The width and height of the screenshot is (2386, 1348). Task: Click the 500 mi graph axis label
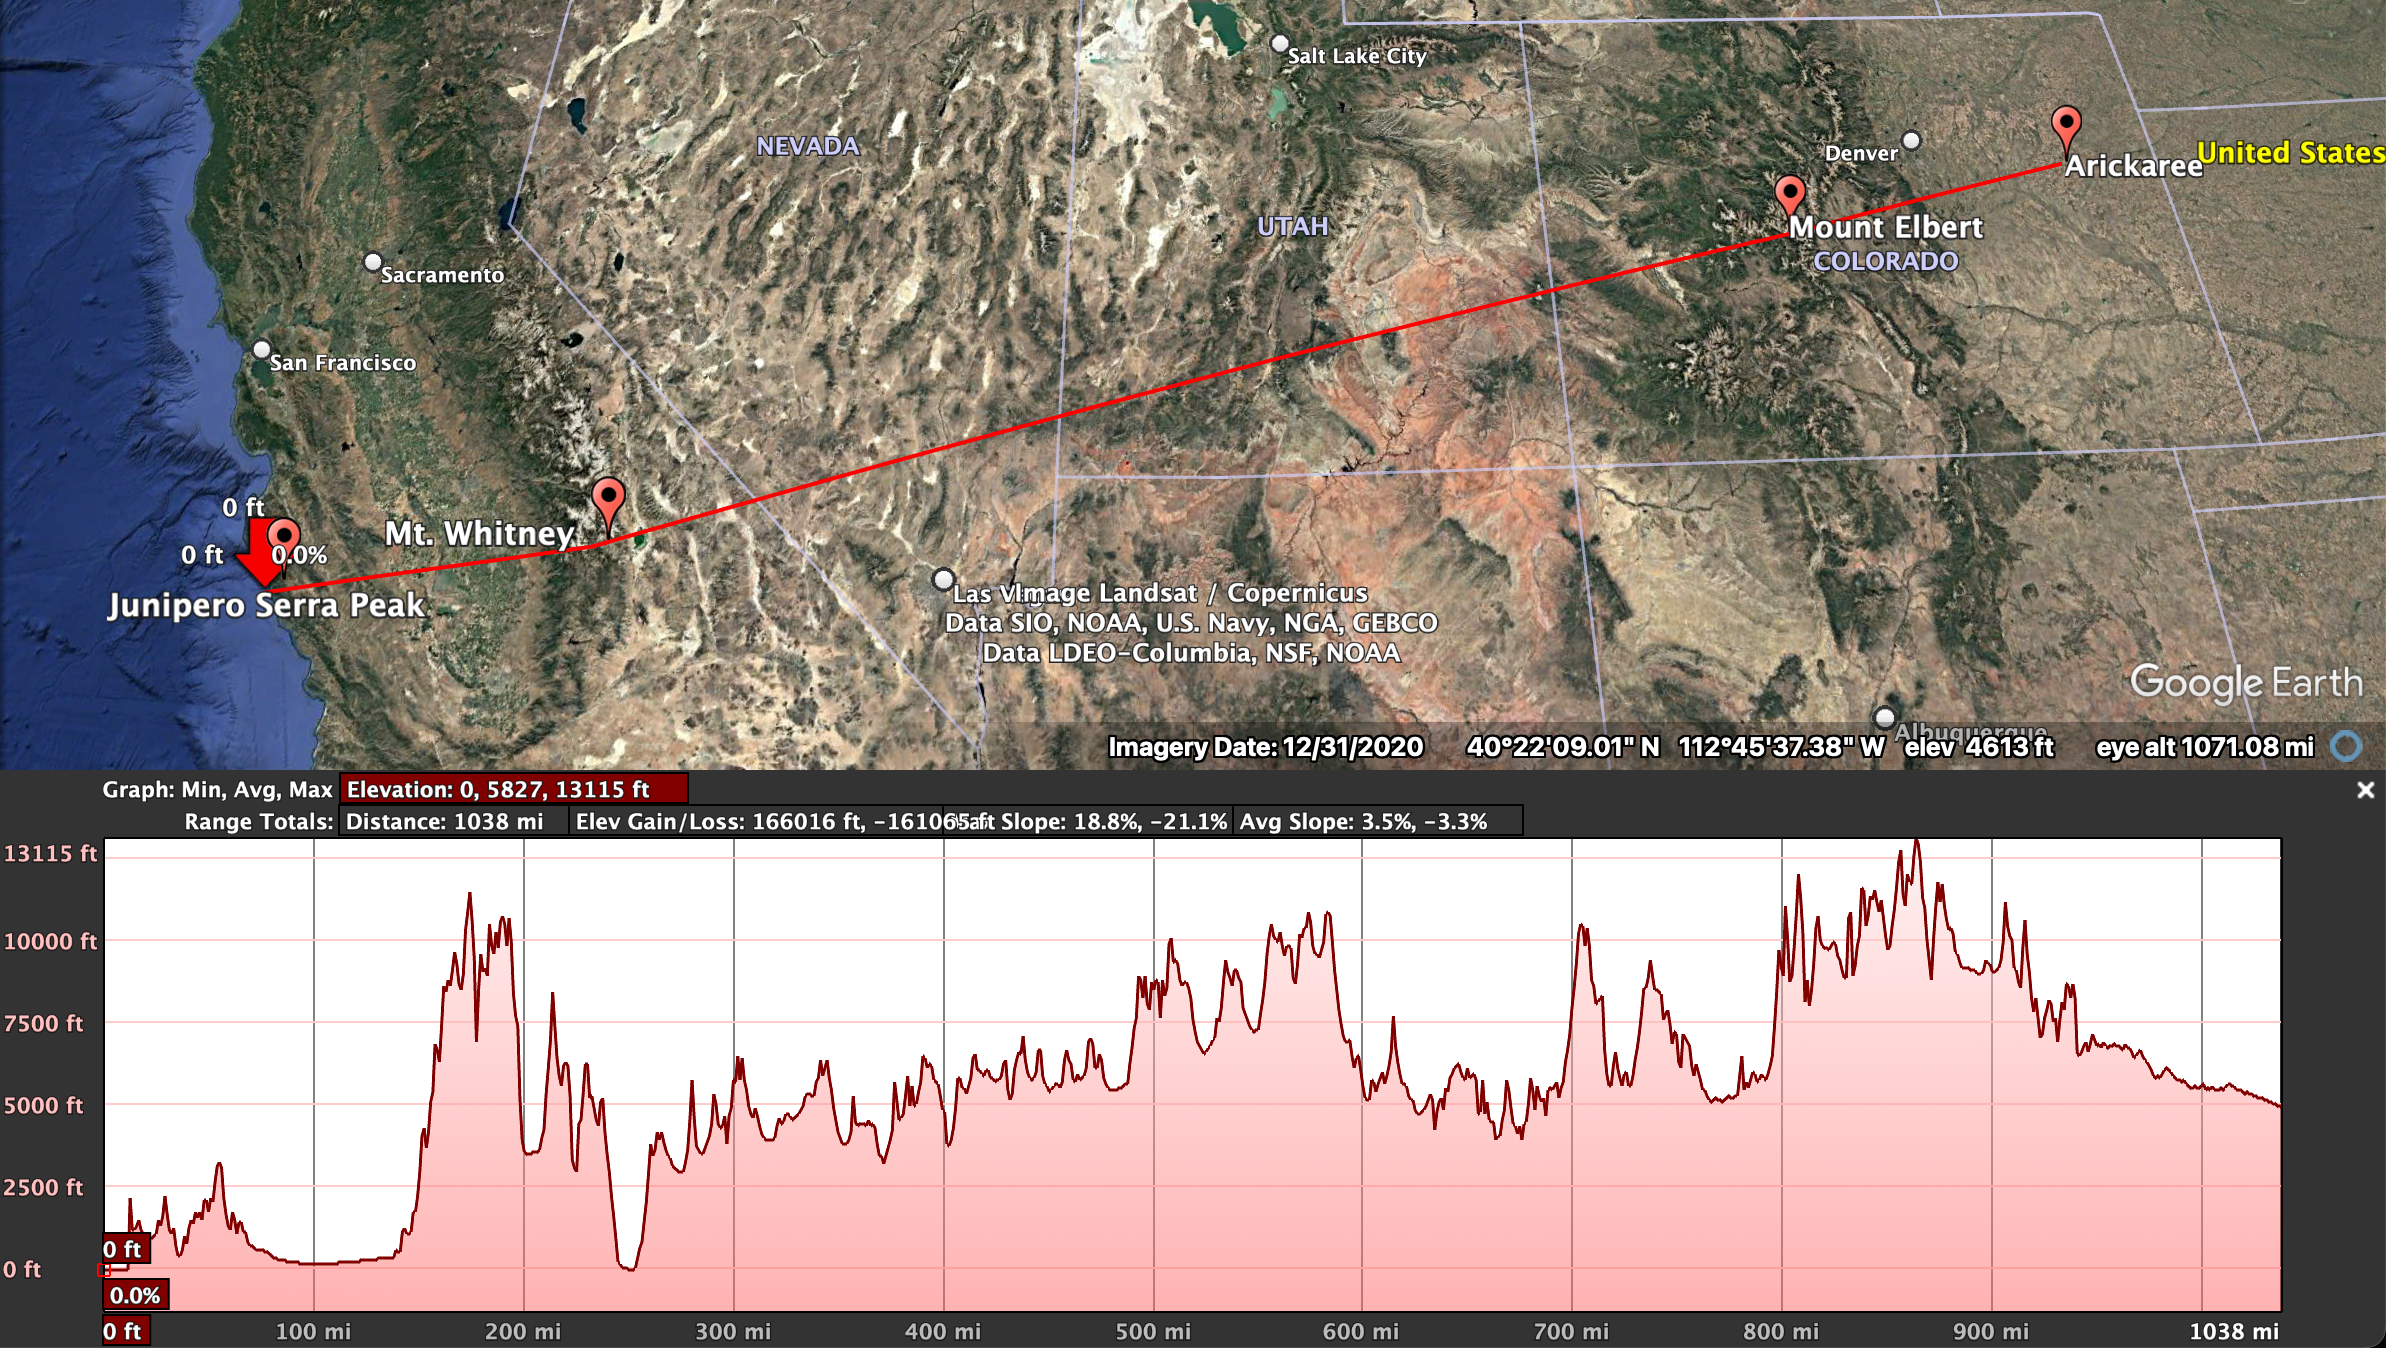pos(1152,1331)
